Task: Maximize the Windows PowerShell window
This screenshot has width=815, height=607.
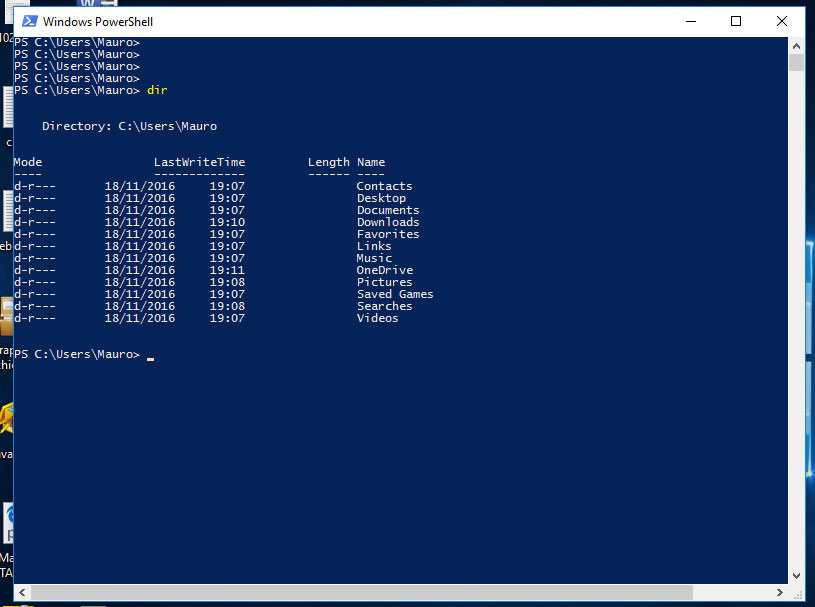Action: point(736,21)
